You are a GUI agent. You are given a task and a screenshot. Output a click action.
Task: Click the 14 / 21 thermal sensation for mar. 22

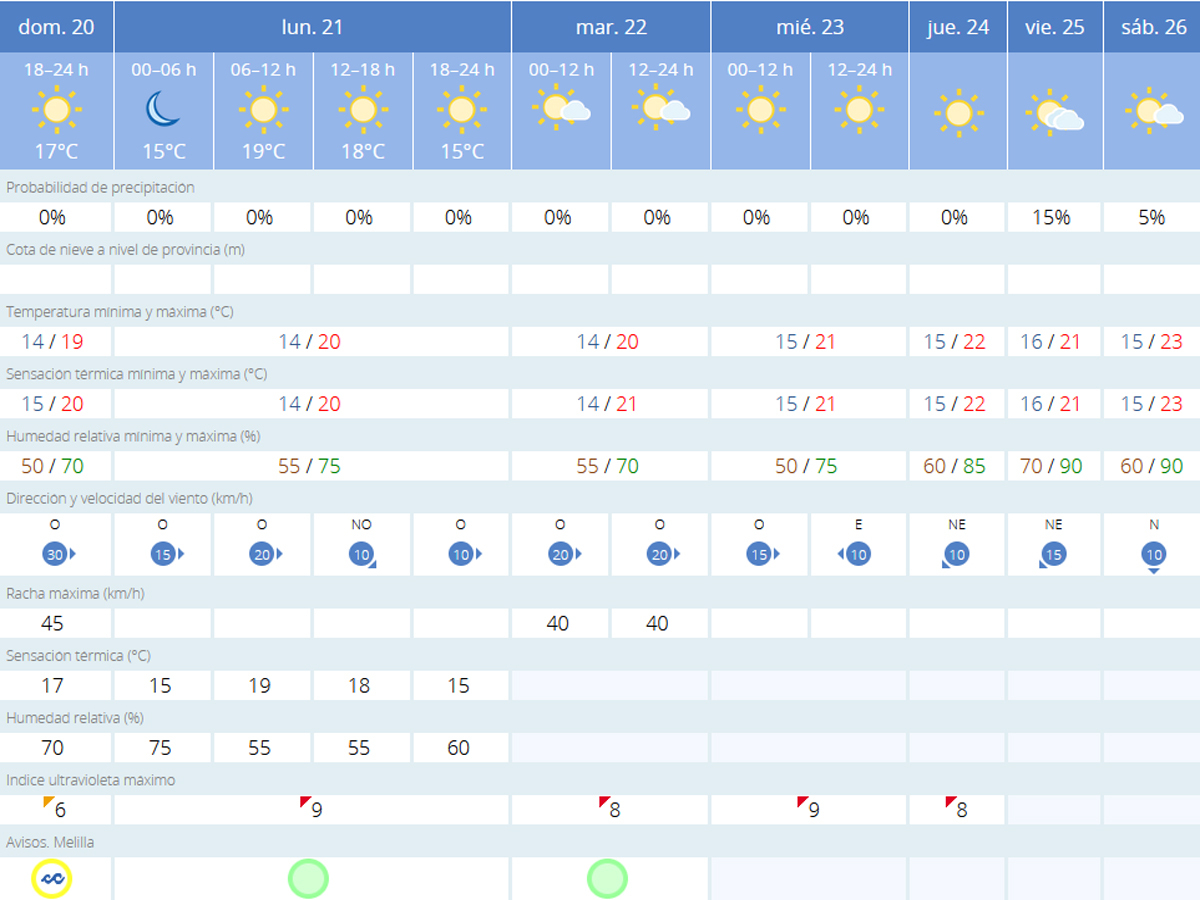point(608,404)
